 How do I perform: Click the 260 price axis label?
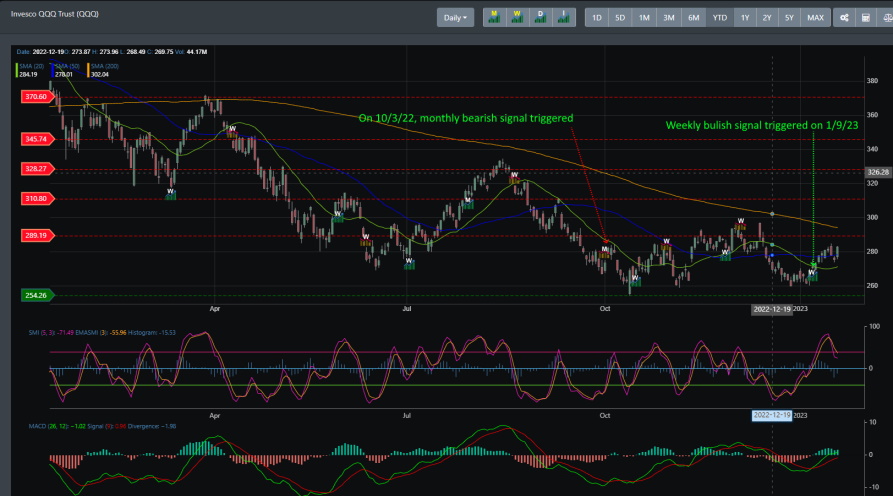(872, 285)
